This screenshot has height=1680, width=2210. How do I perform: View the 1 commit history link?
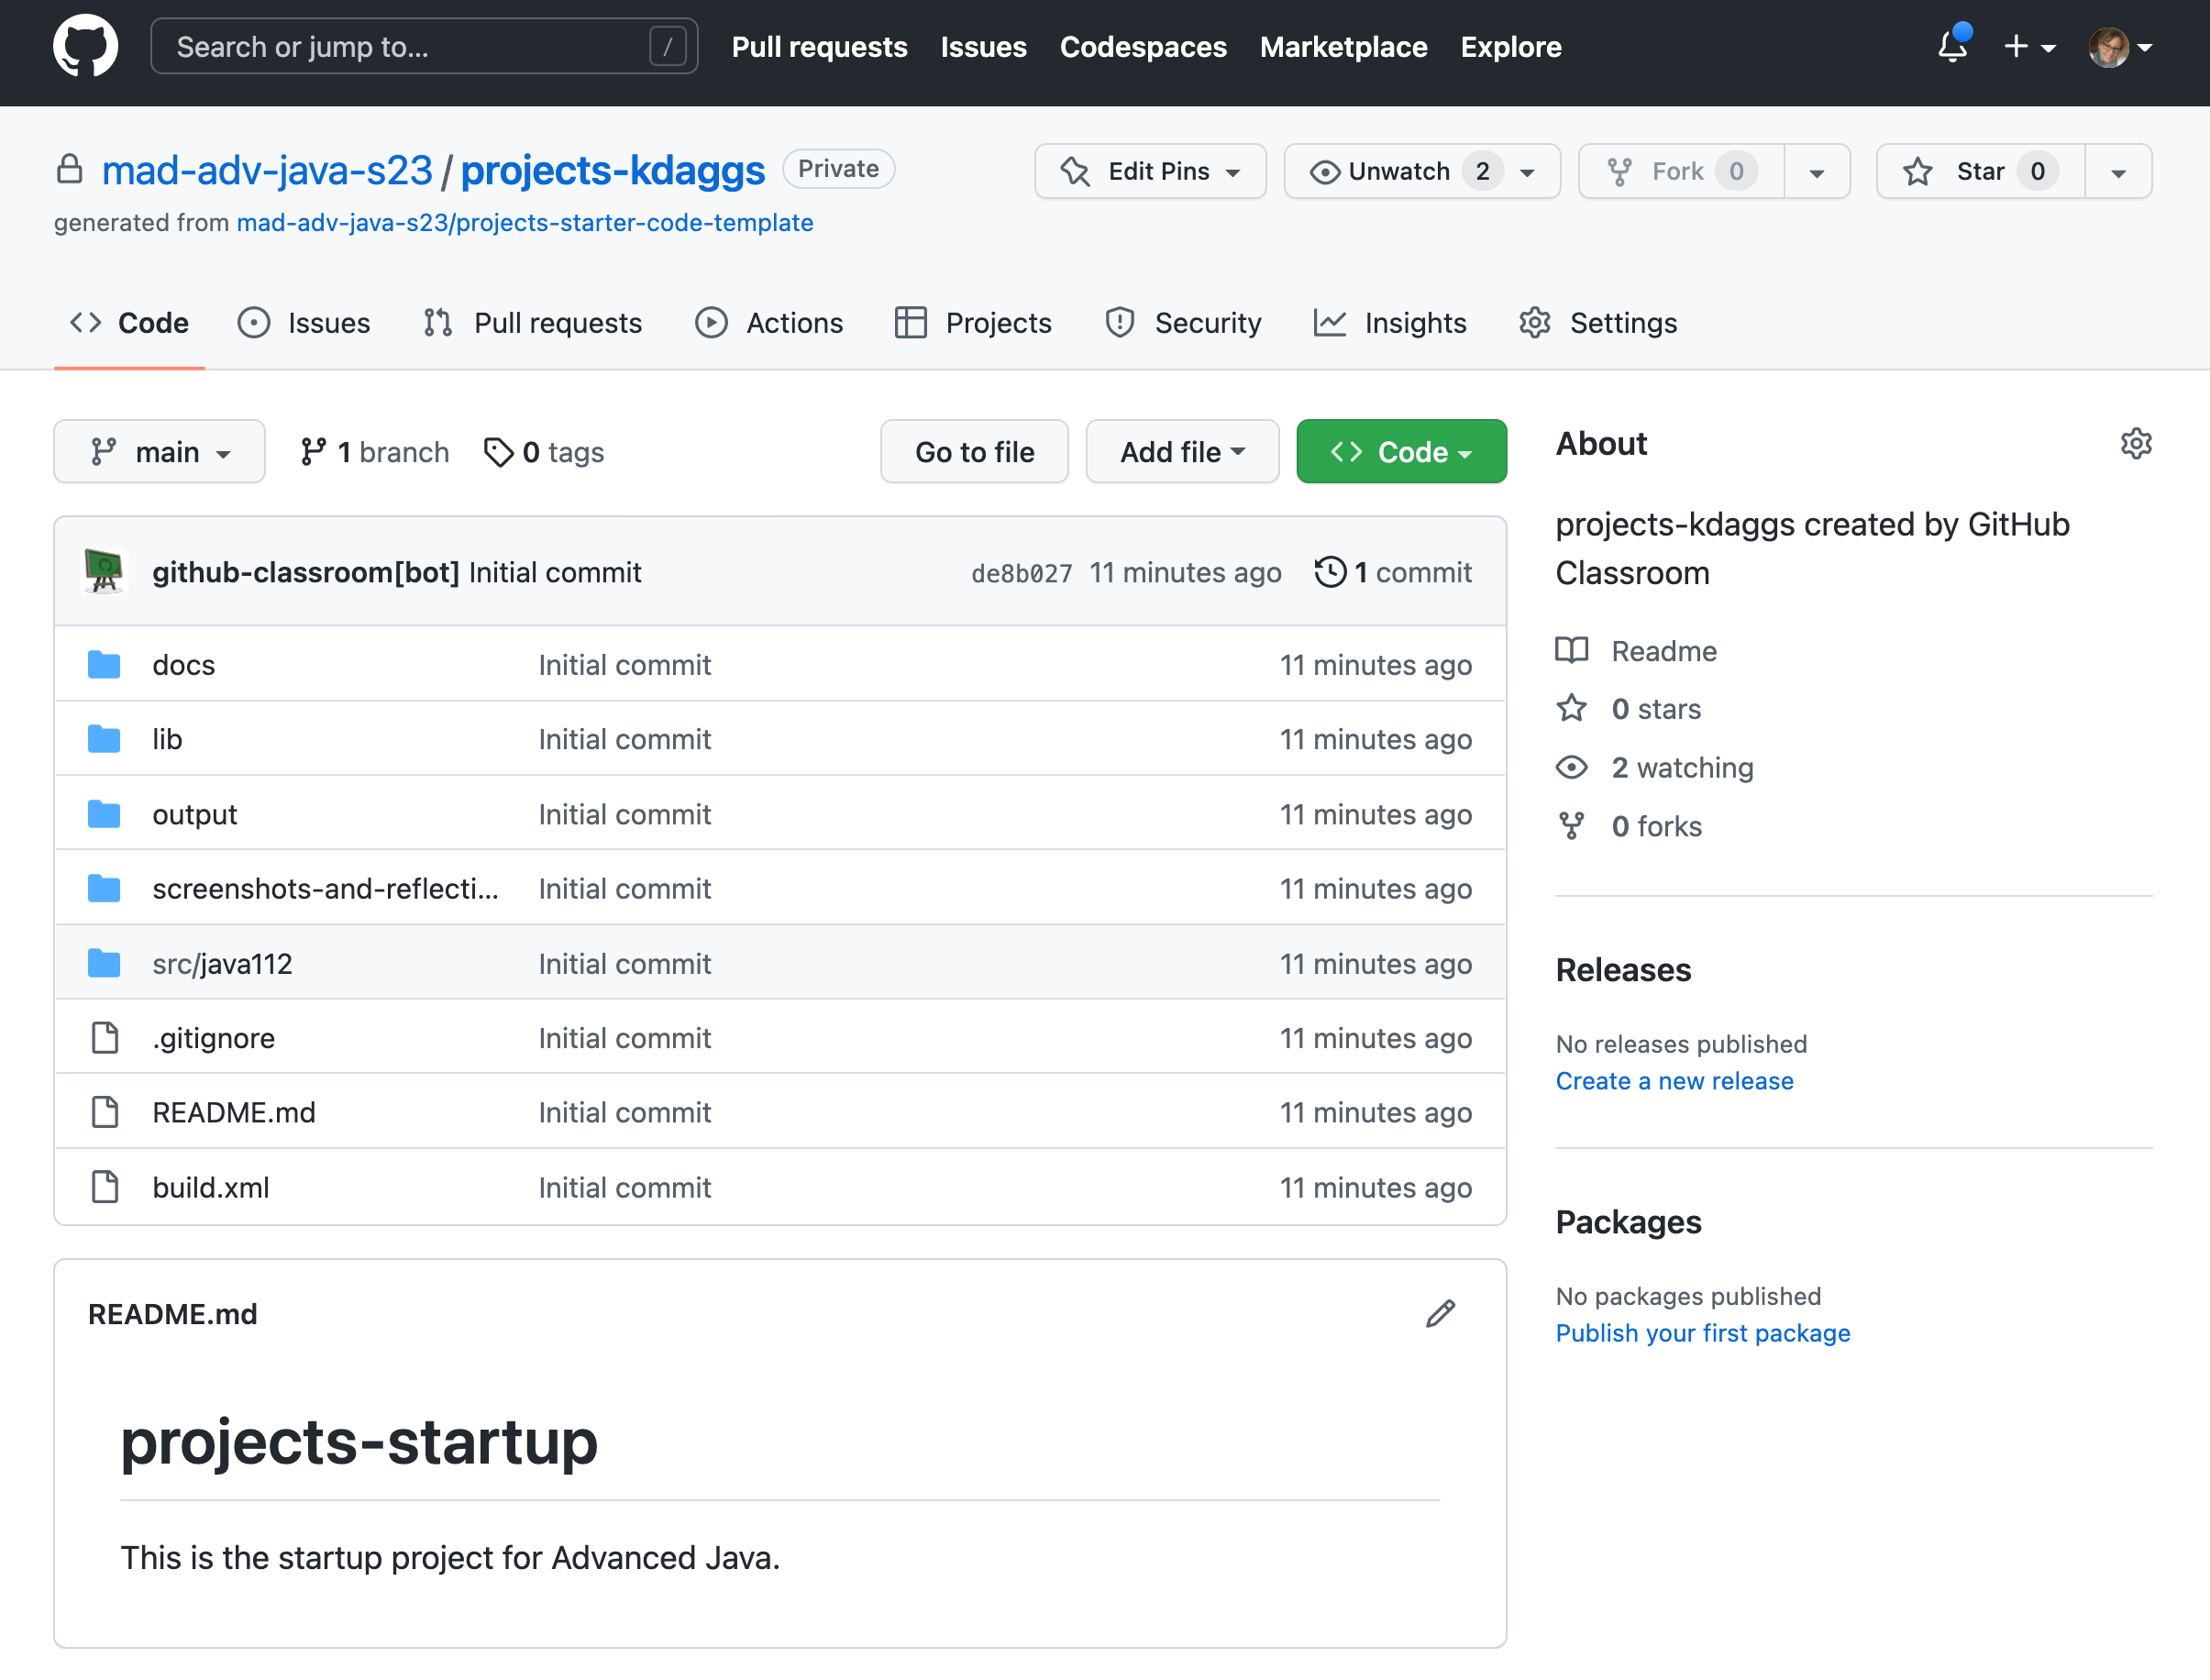(x=1393, y=572)
